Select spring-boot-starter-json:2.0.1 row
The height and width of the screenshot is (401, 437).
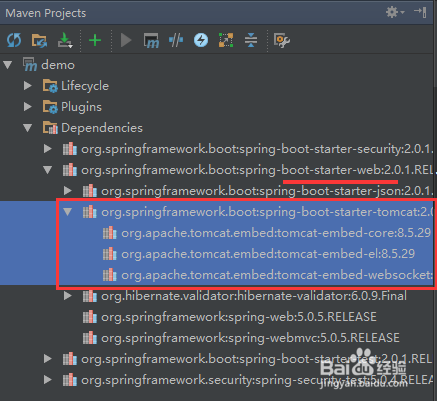[218, 191]
